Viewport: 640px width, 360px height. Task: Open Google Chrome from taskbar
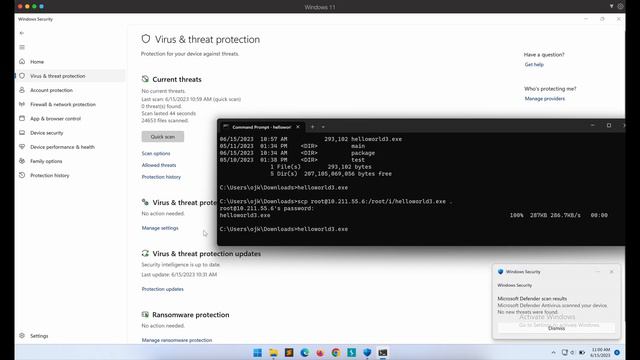pos(336,353)
